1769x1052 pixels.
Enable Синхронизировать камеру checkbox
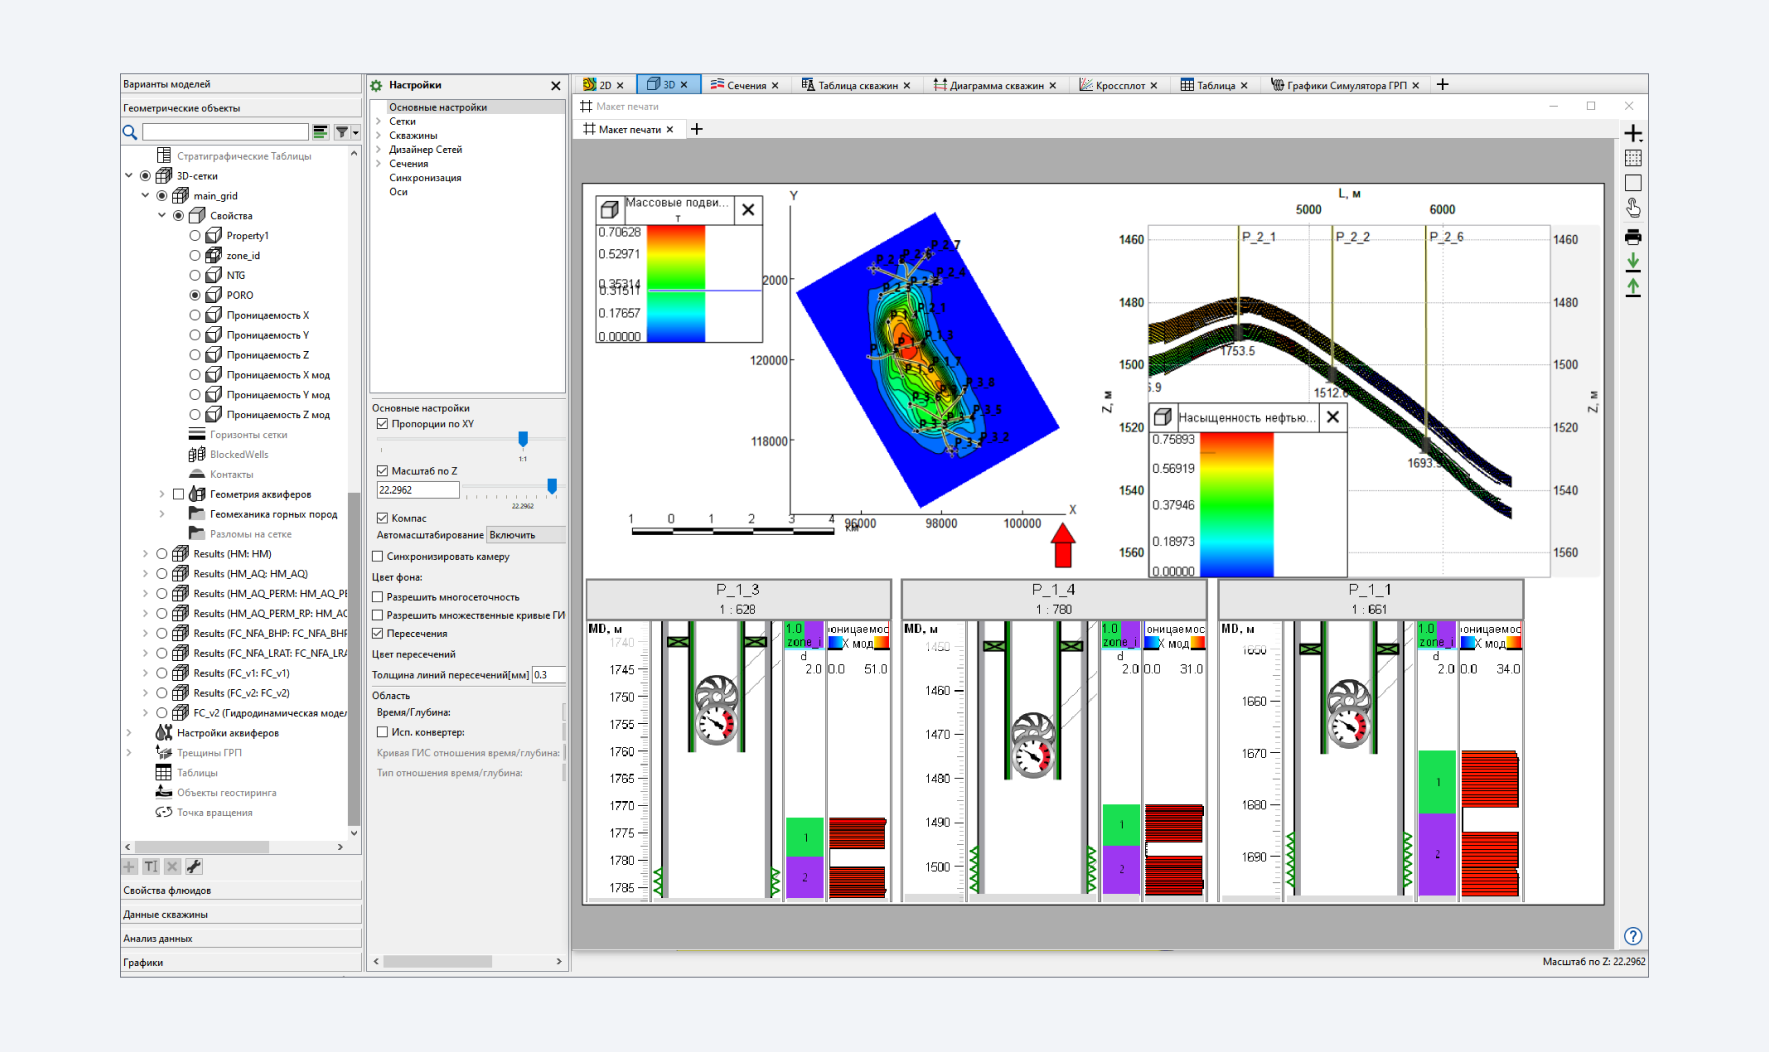378,556
